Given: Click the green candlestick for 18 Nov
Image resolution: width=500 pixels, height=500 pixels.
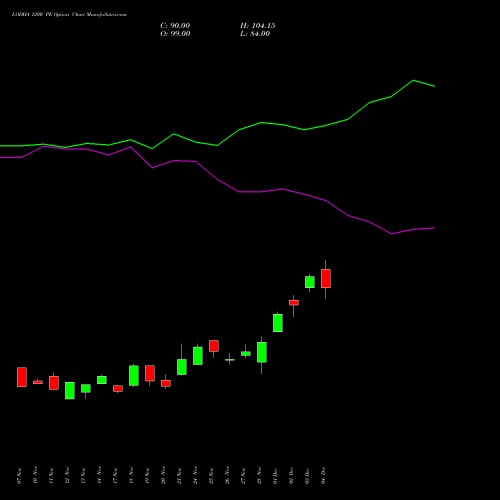Looking at the screenshot, I should click(x=134, y=376).
